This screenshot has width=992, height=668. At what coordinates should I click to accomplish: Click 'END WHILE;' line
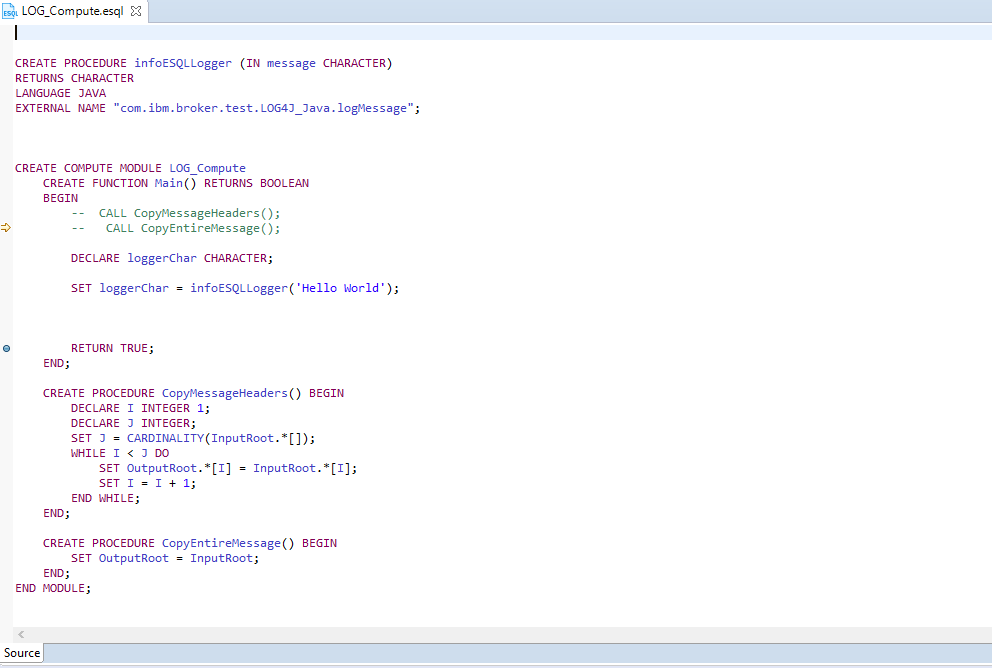click(x=106, y=498)
